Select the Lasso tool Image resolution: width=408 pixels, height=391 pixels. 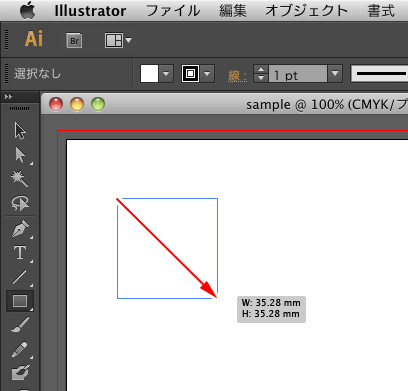tap(20, 203)
